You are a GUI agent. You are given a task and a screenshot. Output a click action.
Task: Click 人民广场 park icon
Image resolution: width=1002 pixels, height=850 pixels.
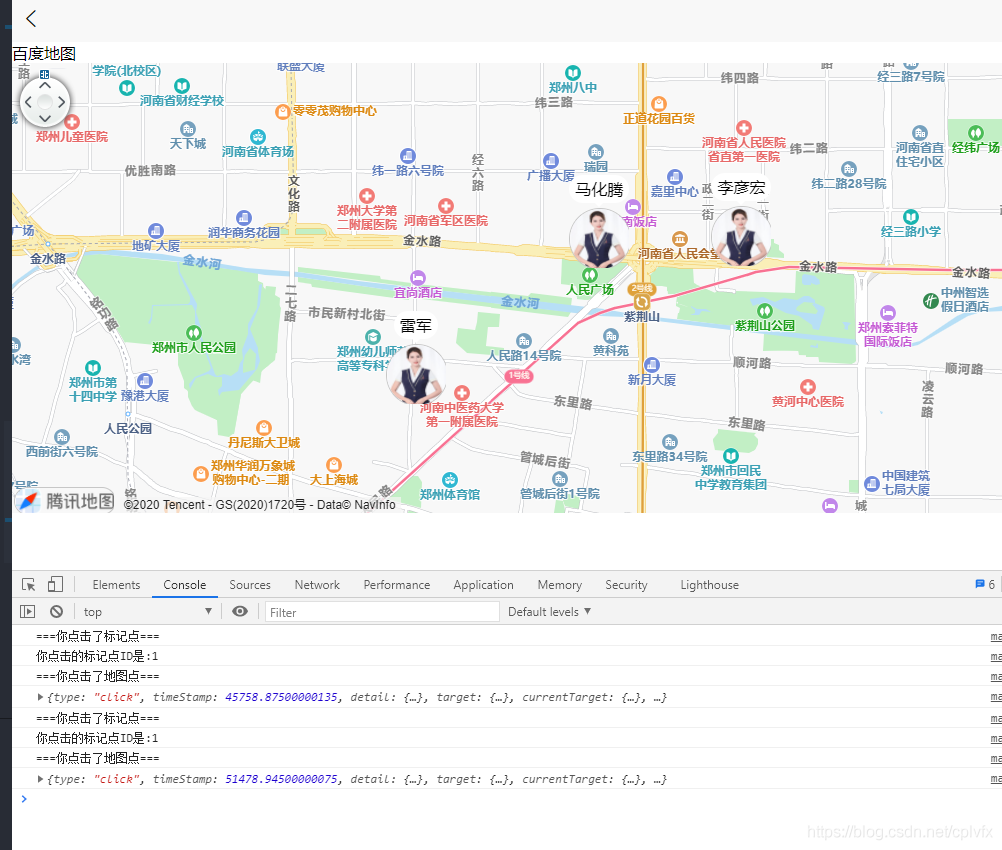590,275
